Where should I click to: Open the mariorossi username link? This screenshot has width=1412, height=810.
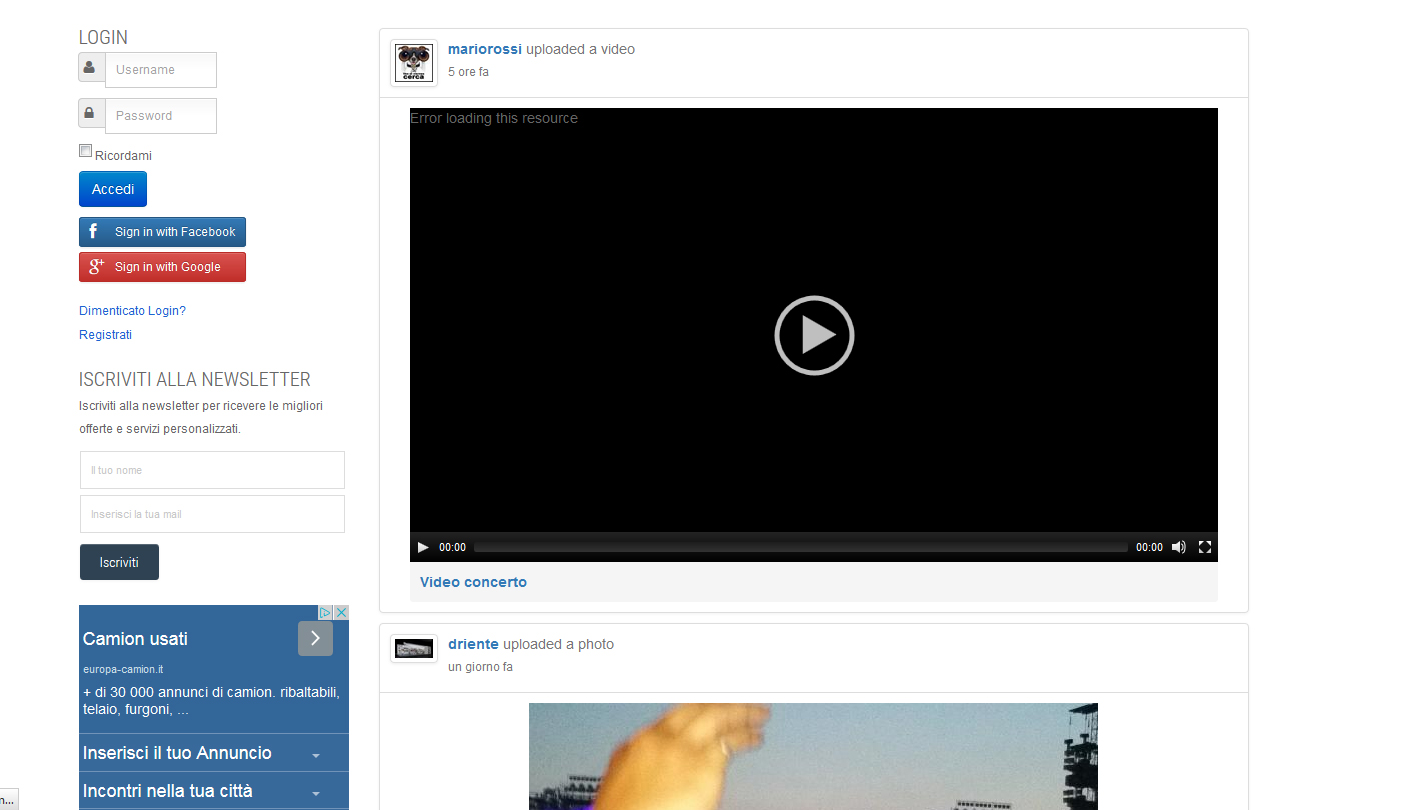(x=485, y=49)
